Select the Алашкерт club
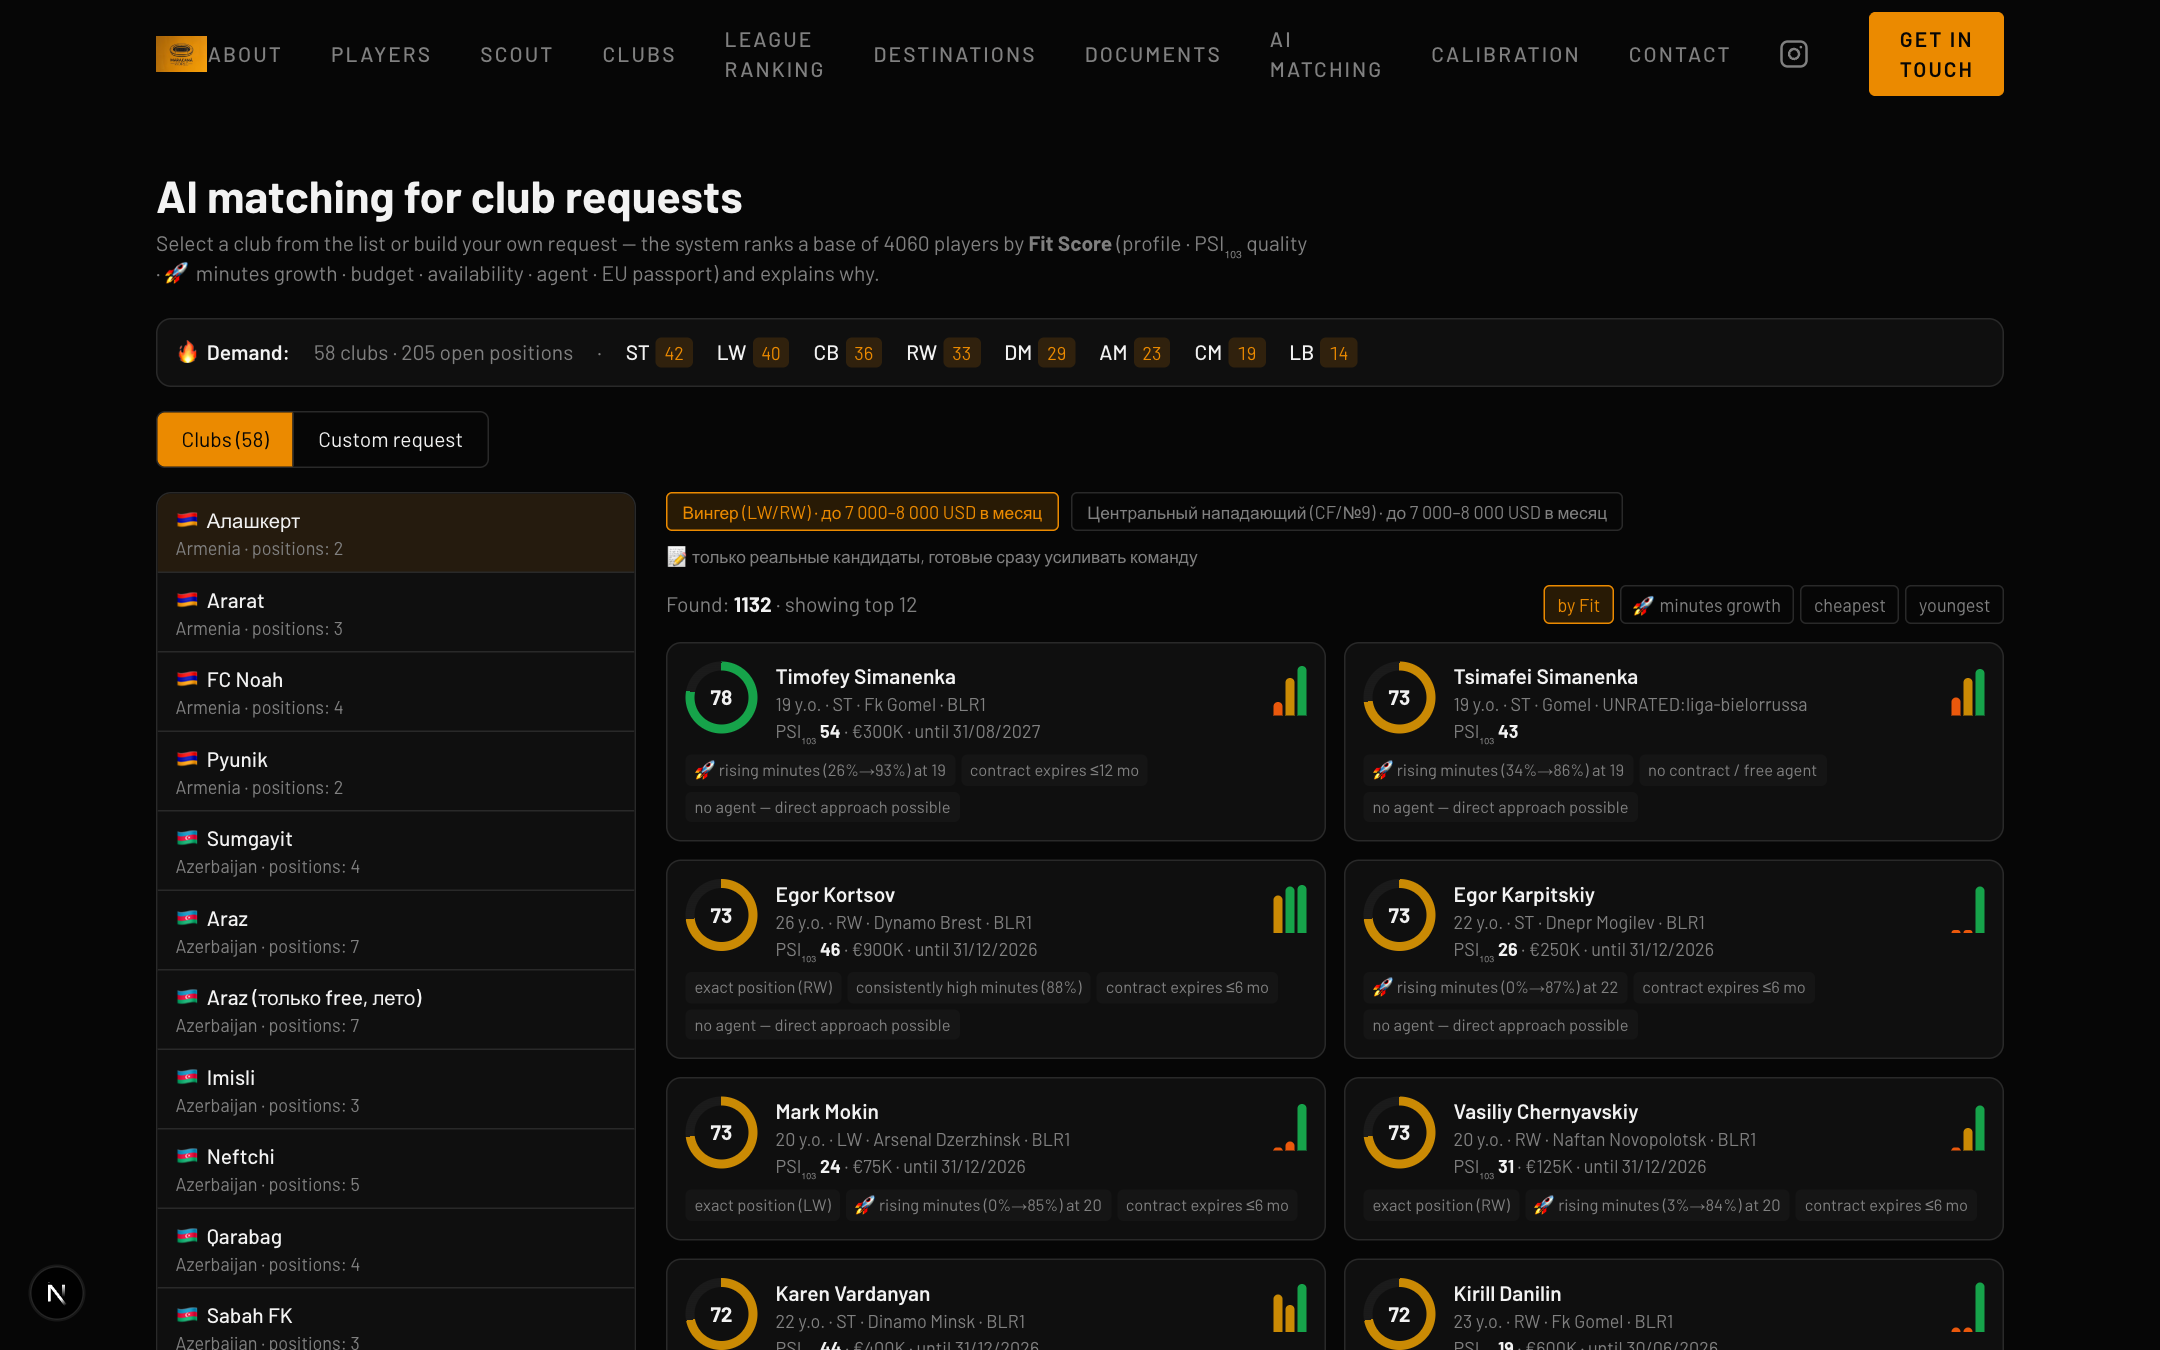This screenshot has width=2160, height=1350. [396, 533]
